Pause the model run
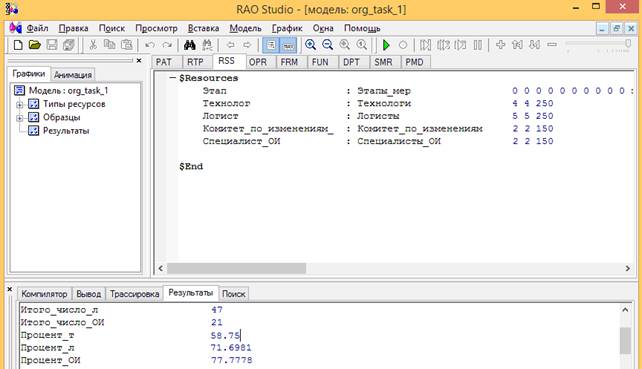This screenshot has height=369, width=642. 477,45
